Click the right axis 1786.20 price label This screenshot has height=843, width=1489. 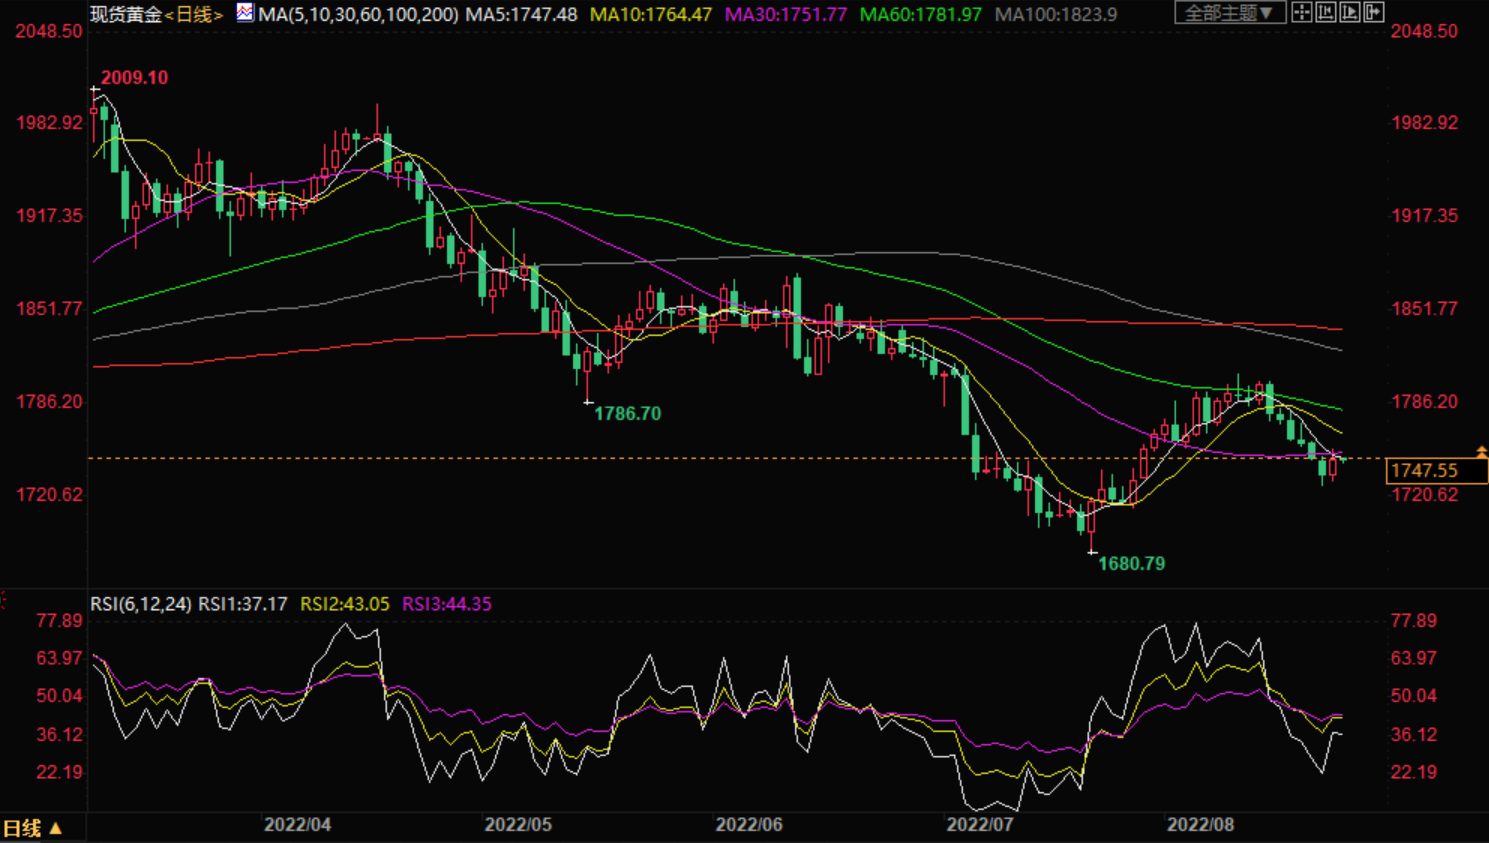[1425, 401]
